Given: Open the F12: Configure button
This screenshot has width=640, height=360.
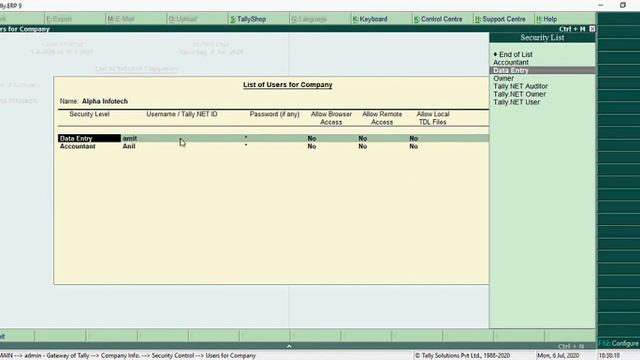Looking at the screenshot, I should (x=618, y=343).
